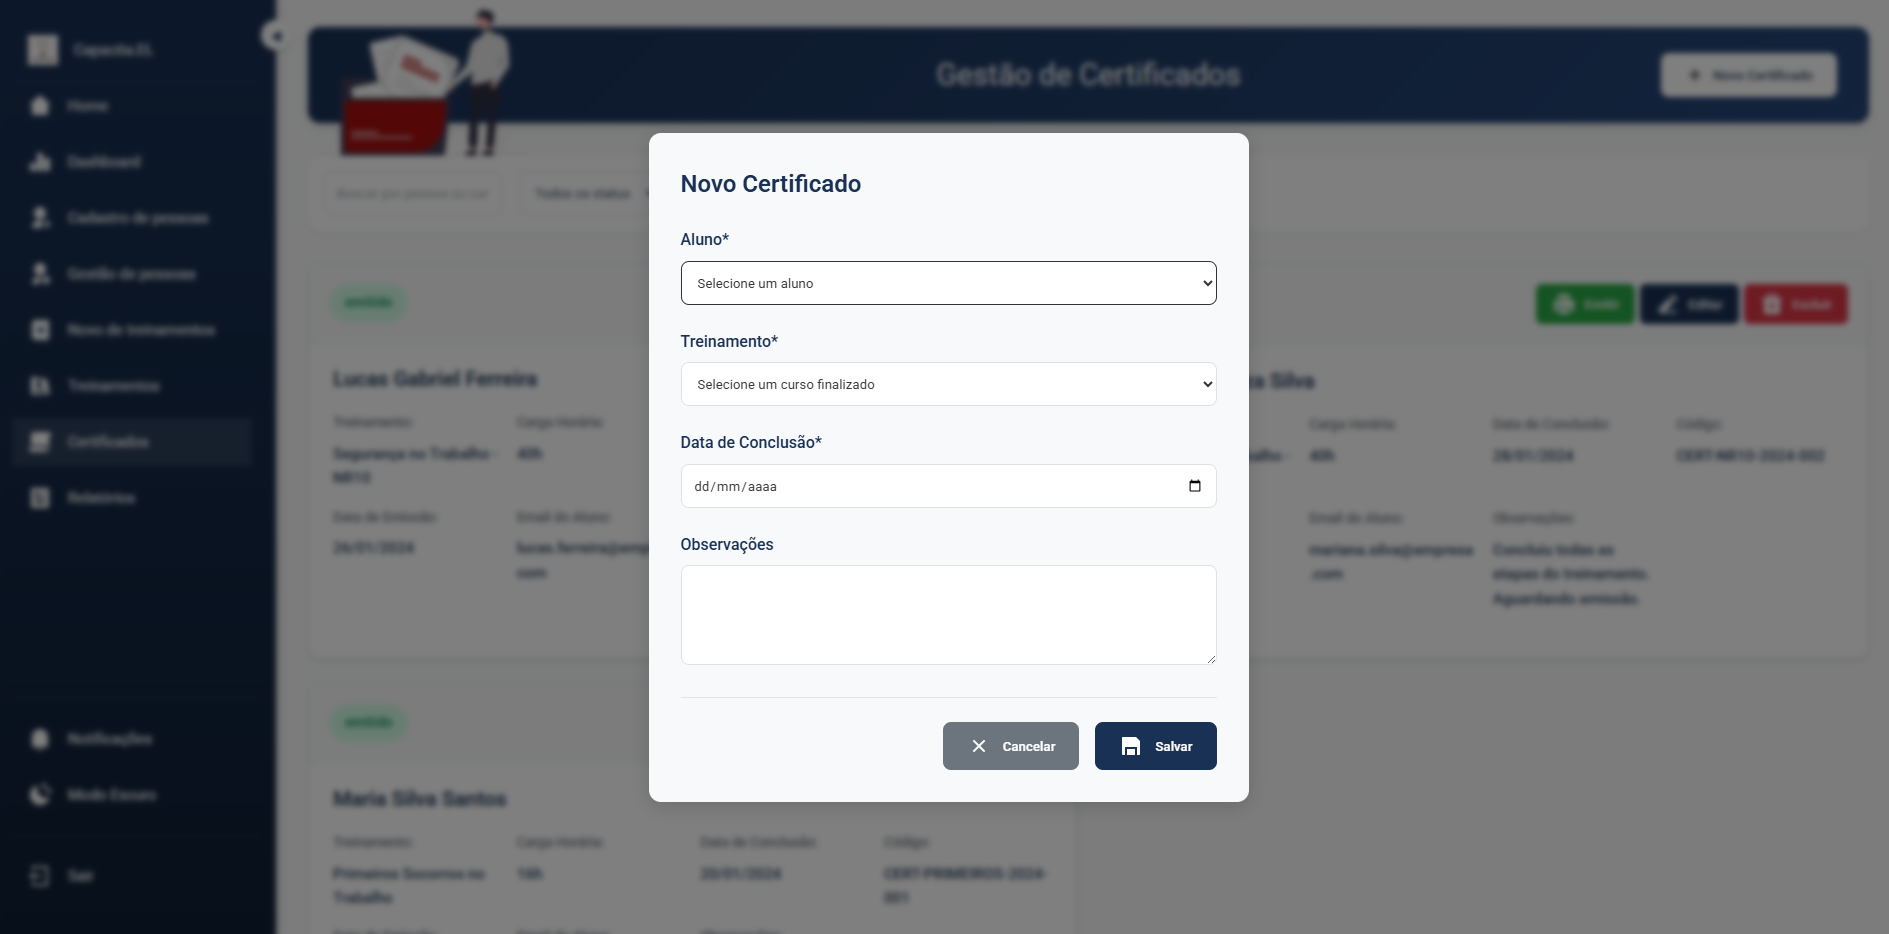
Task: Open Dashboard from the sidebar chart icon
Action: click(x=40, y=161)
